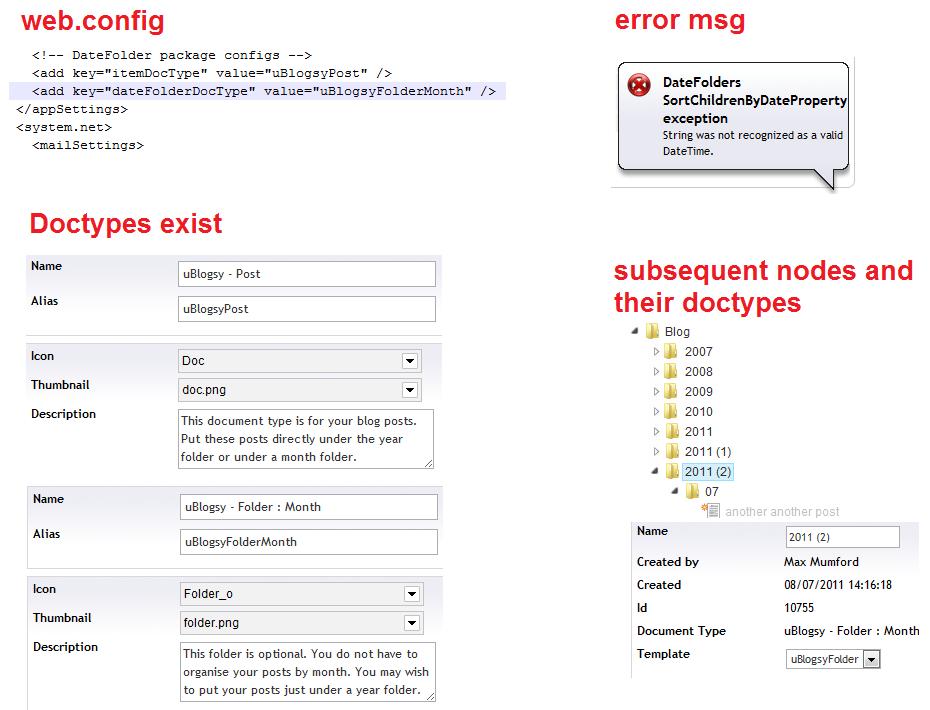Click the Alias field containing uBlogsyPost
This screenshot has width=930, height=710.
(x=306, y=309)
